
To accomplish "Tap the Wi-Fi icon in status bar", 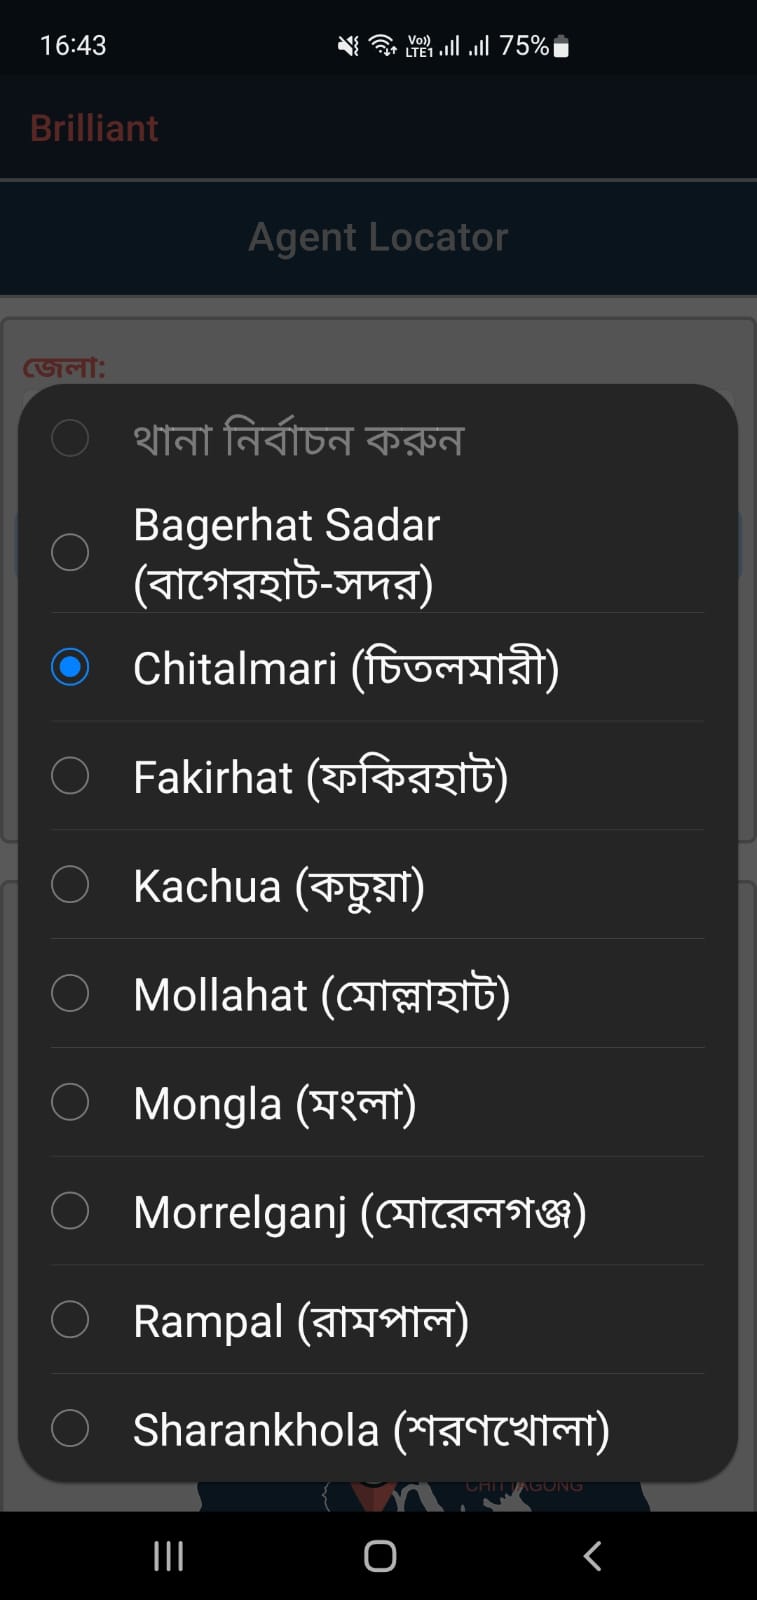I will point(382,45).
